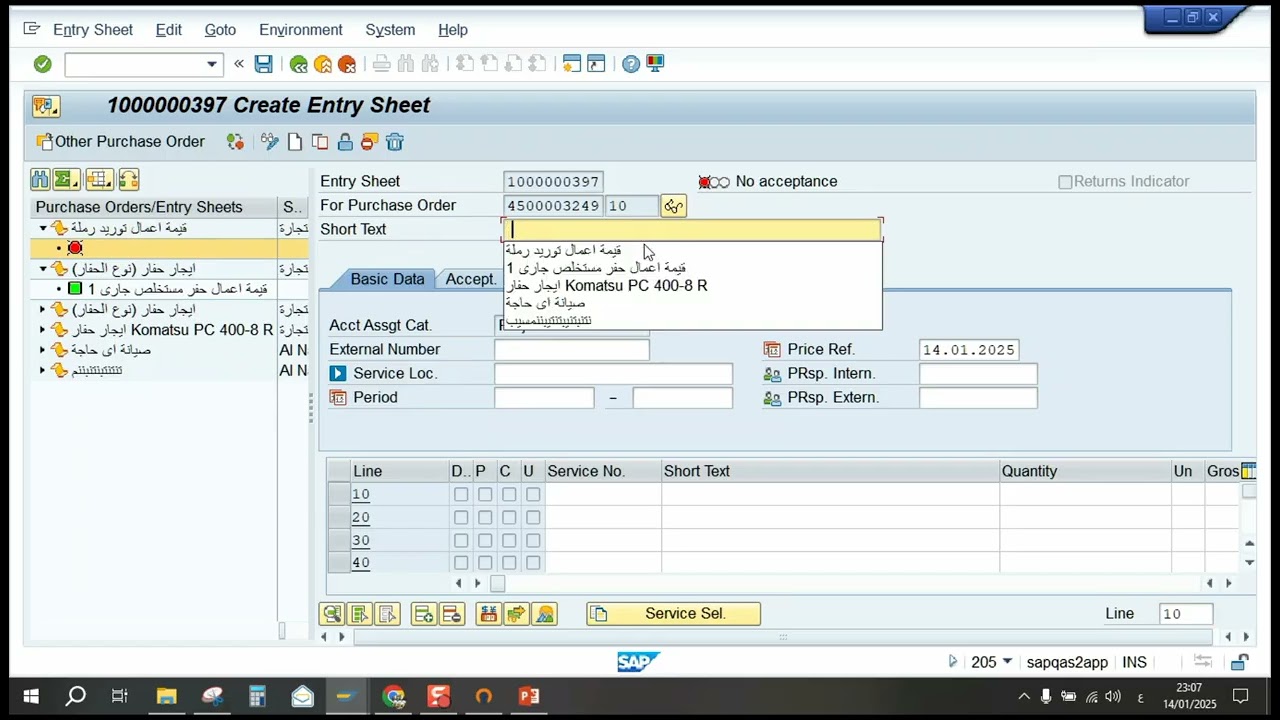Expand the Komatsu PC 400-8 R tree node
1280x720 pixels.
(42, 330)
